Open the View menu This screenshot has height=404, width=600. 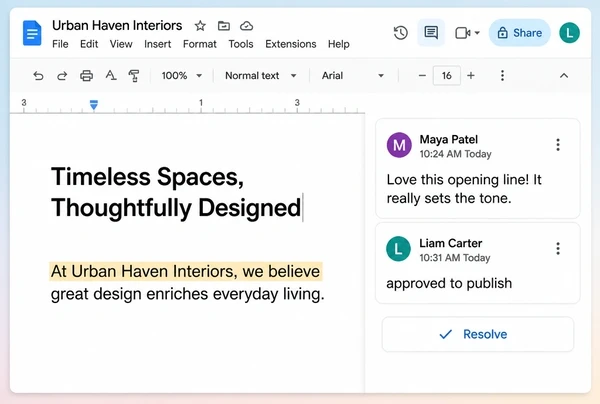tap(121, 44)
